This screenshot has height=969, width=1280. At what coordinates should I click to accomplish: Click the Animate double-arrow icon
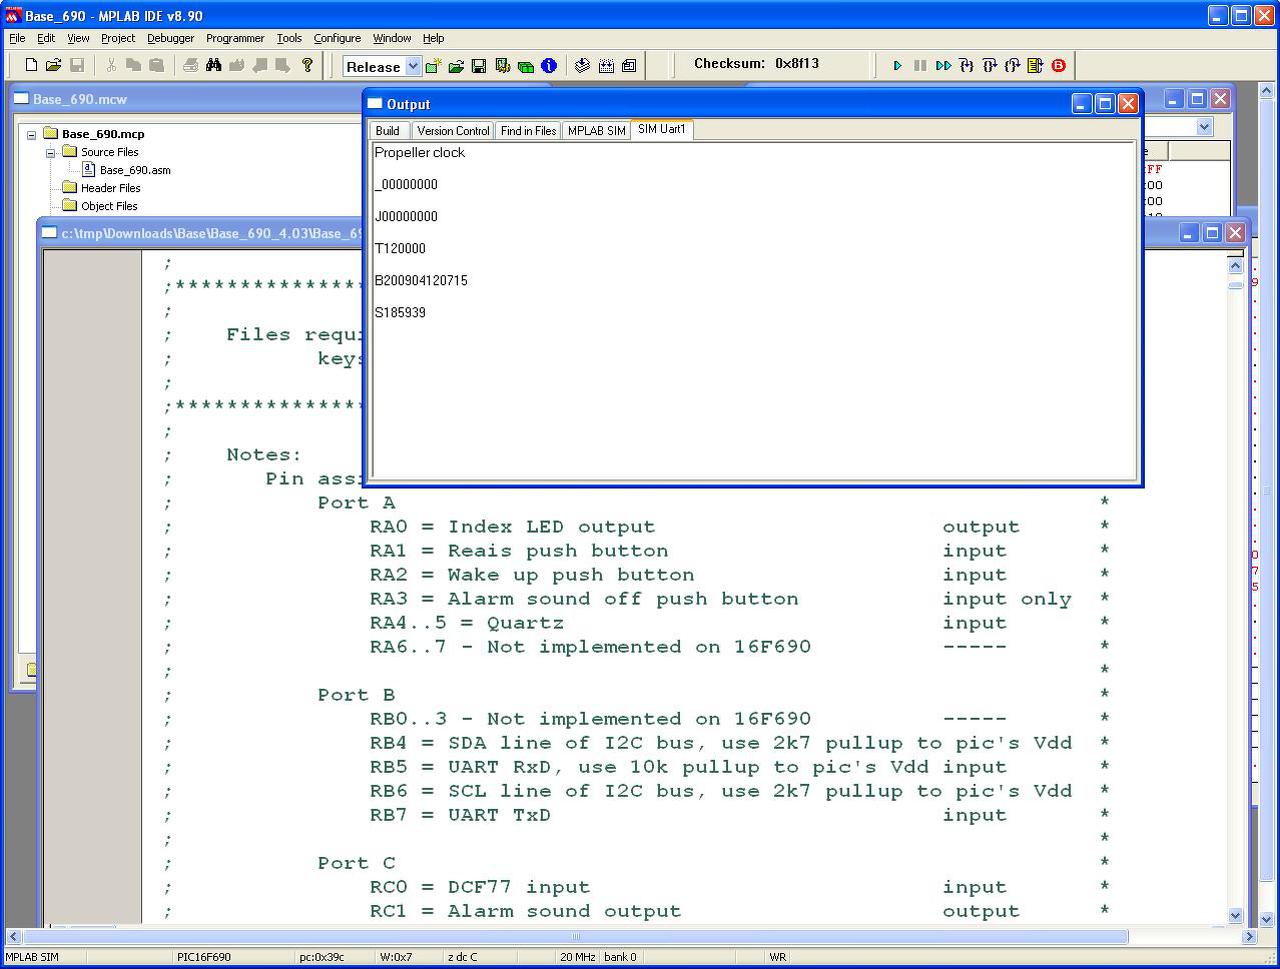click(943, 65)
